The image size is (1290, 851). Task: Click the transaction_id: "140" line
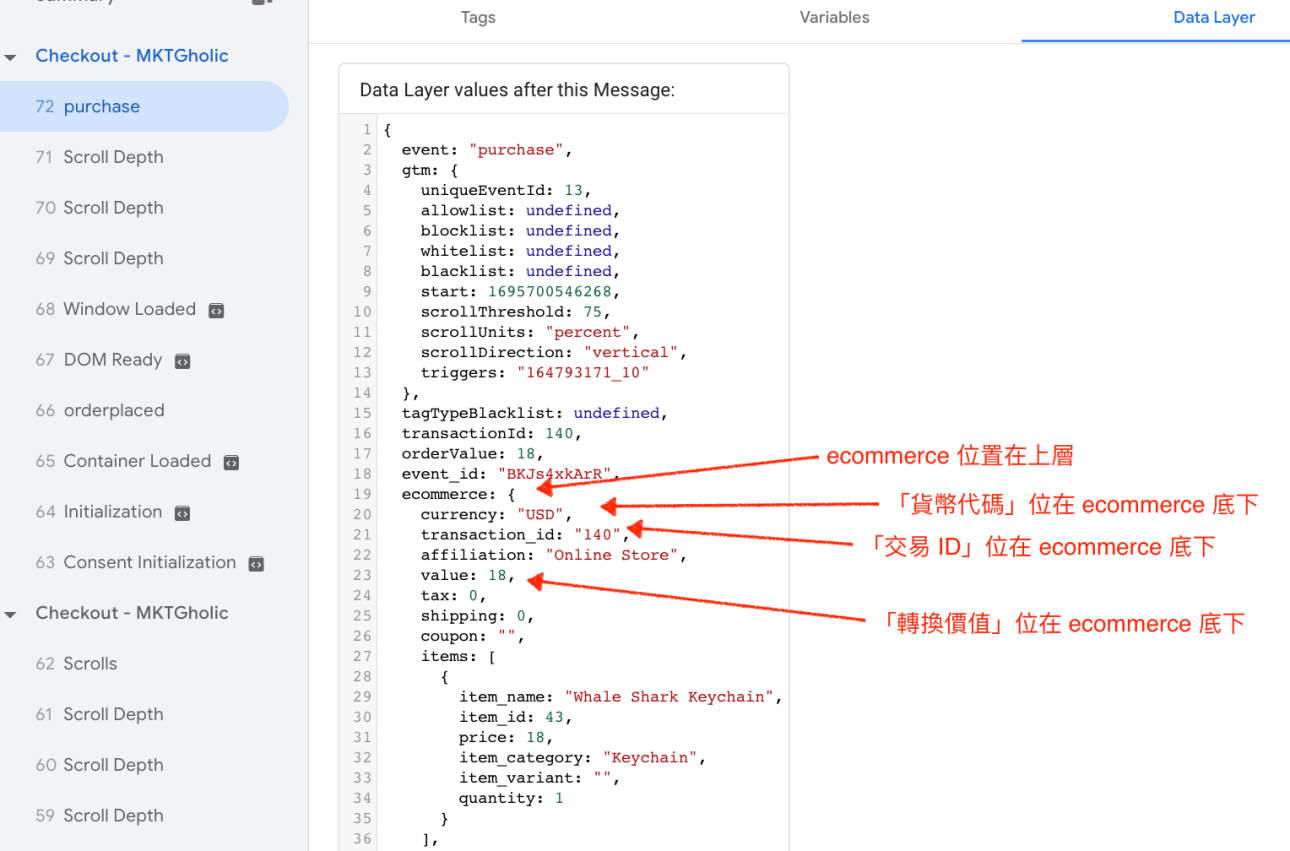525,534
